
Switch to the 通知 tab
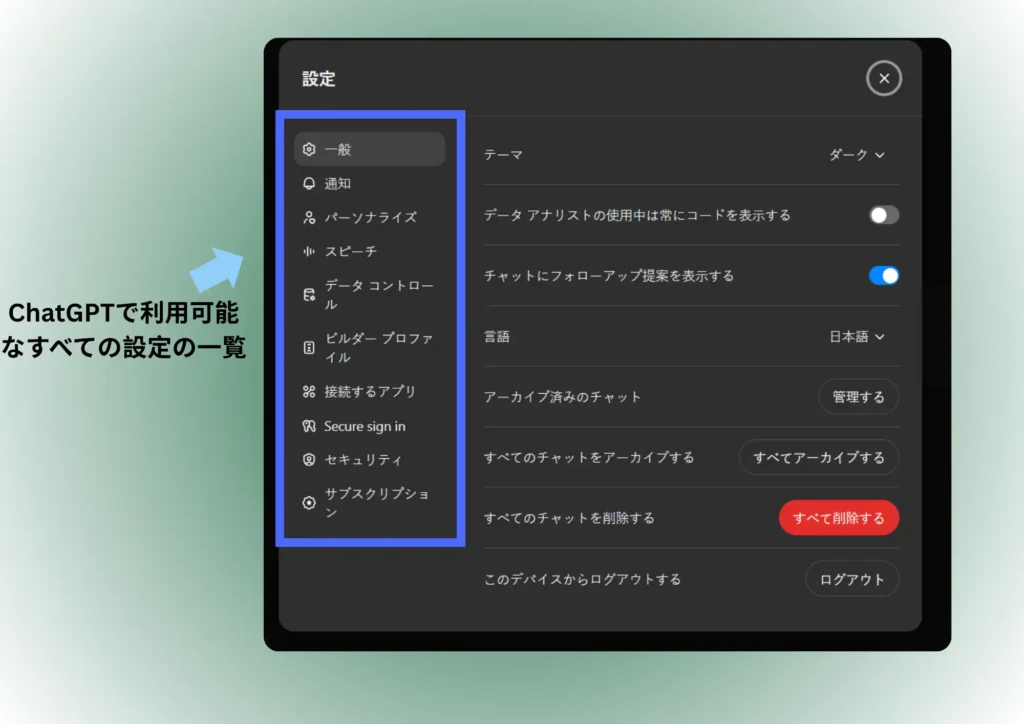(x=370, y=183)
